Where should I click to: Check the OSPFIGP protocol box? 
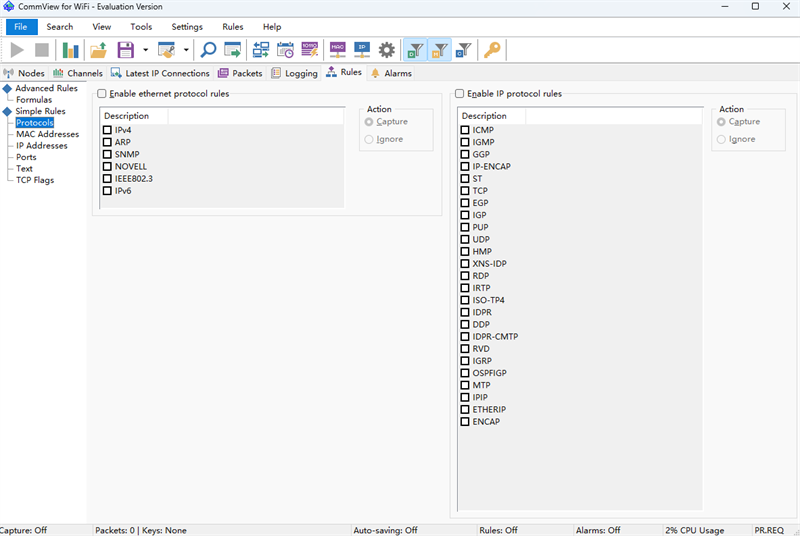click(x=465, y=373)
